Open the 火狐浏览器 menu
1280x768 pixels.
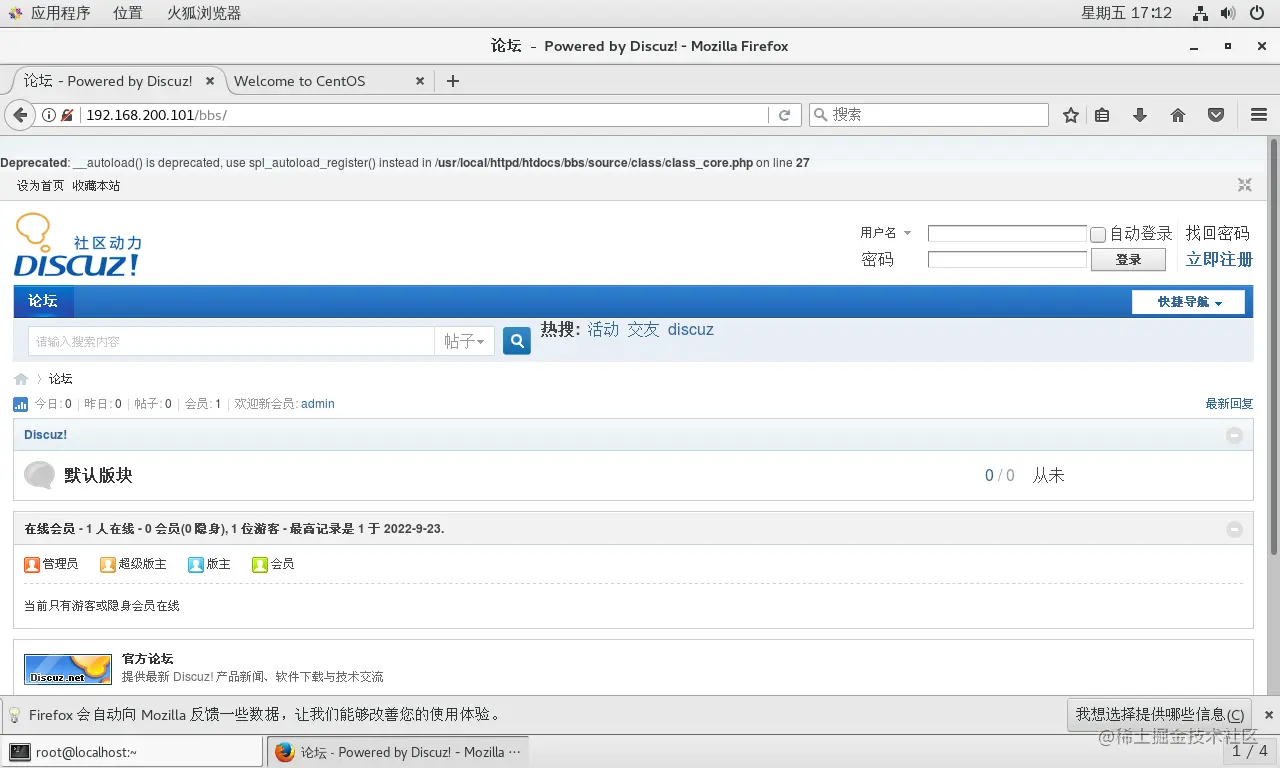pyautogui.click(x=204, y=13)
